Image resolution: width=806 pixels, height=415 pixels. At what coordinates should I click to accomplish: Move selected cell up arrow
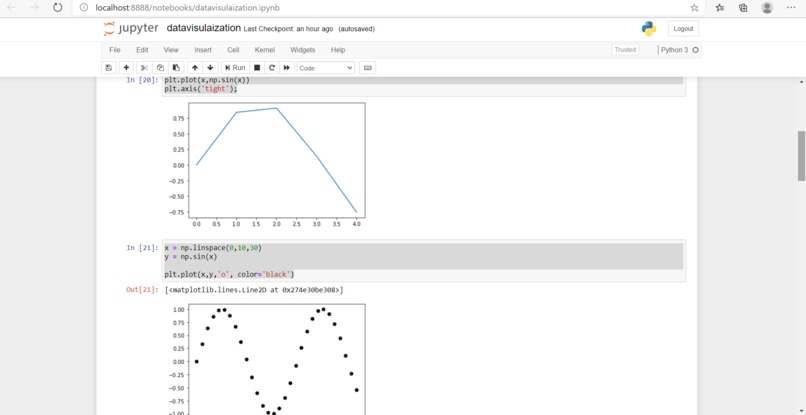(x=195, y=68)
